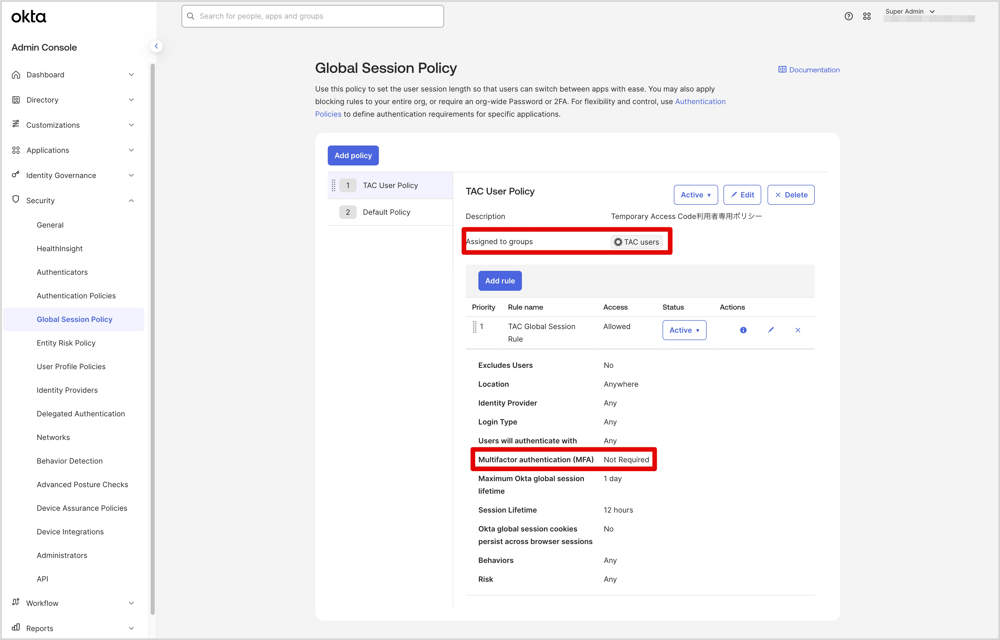Click the Customizations icon in sidebar

pyautogui.click(x=16, y=124)
